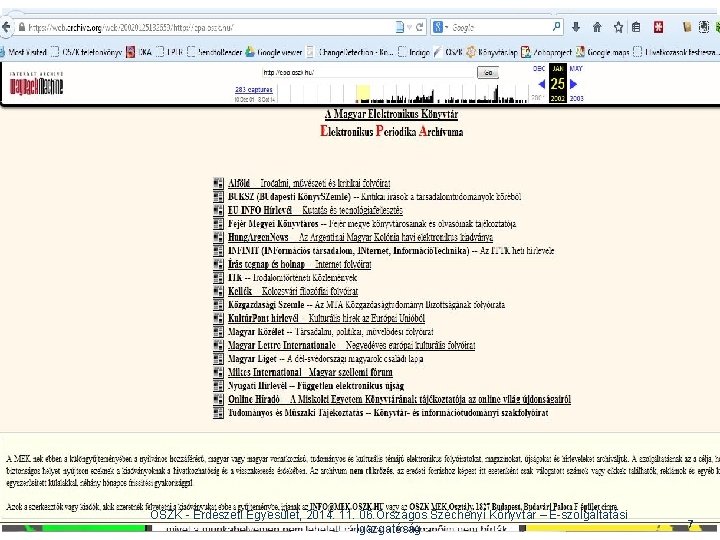Click the journal icon beside Nyugati Hírlevél

219,386
